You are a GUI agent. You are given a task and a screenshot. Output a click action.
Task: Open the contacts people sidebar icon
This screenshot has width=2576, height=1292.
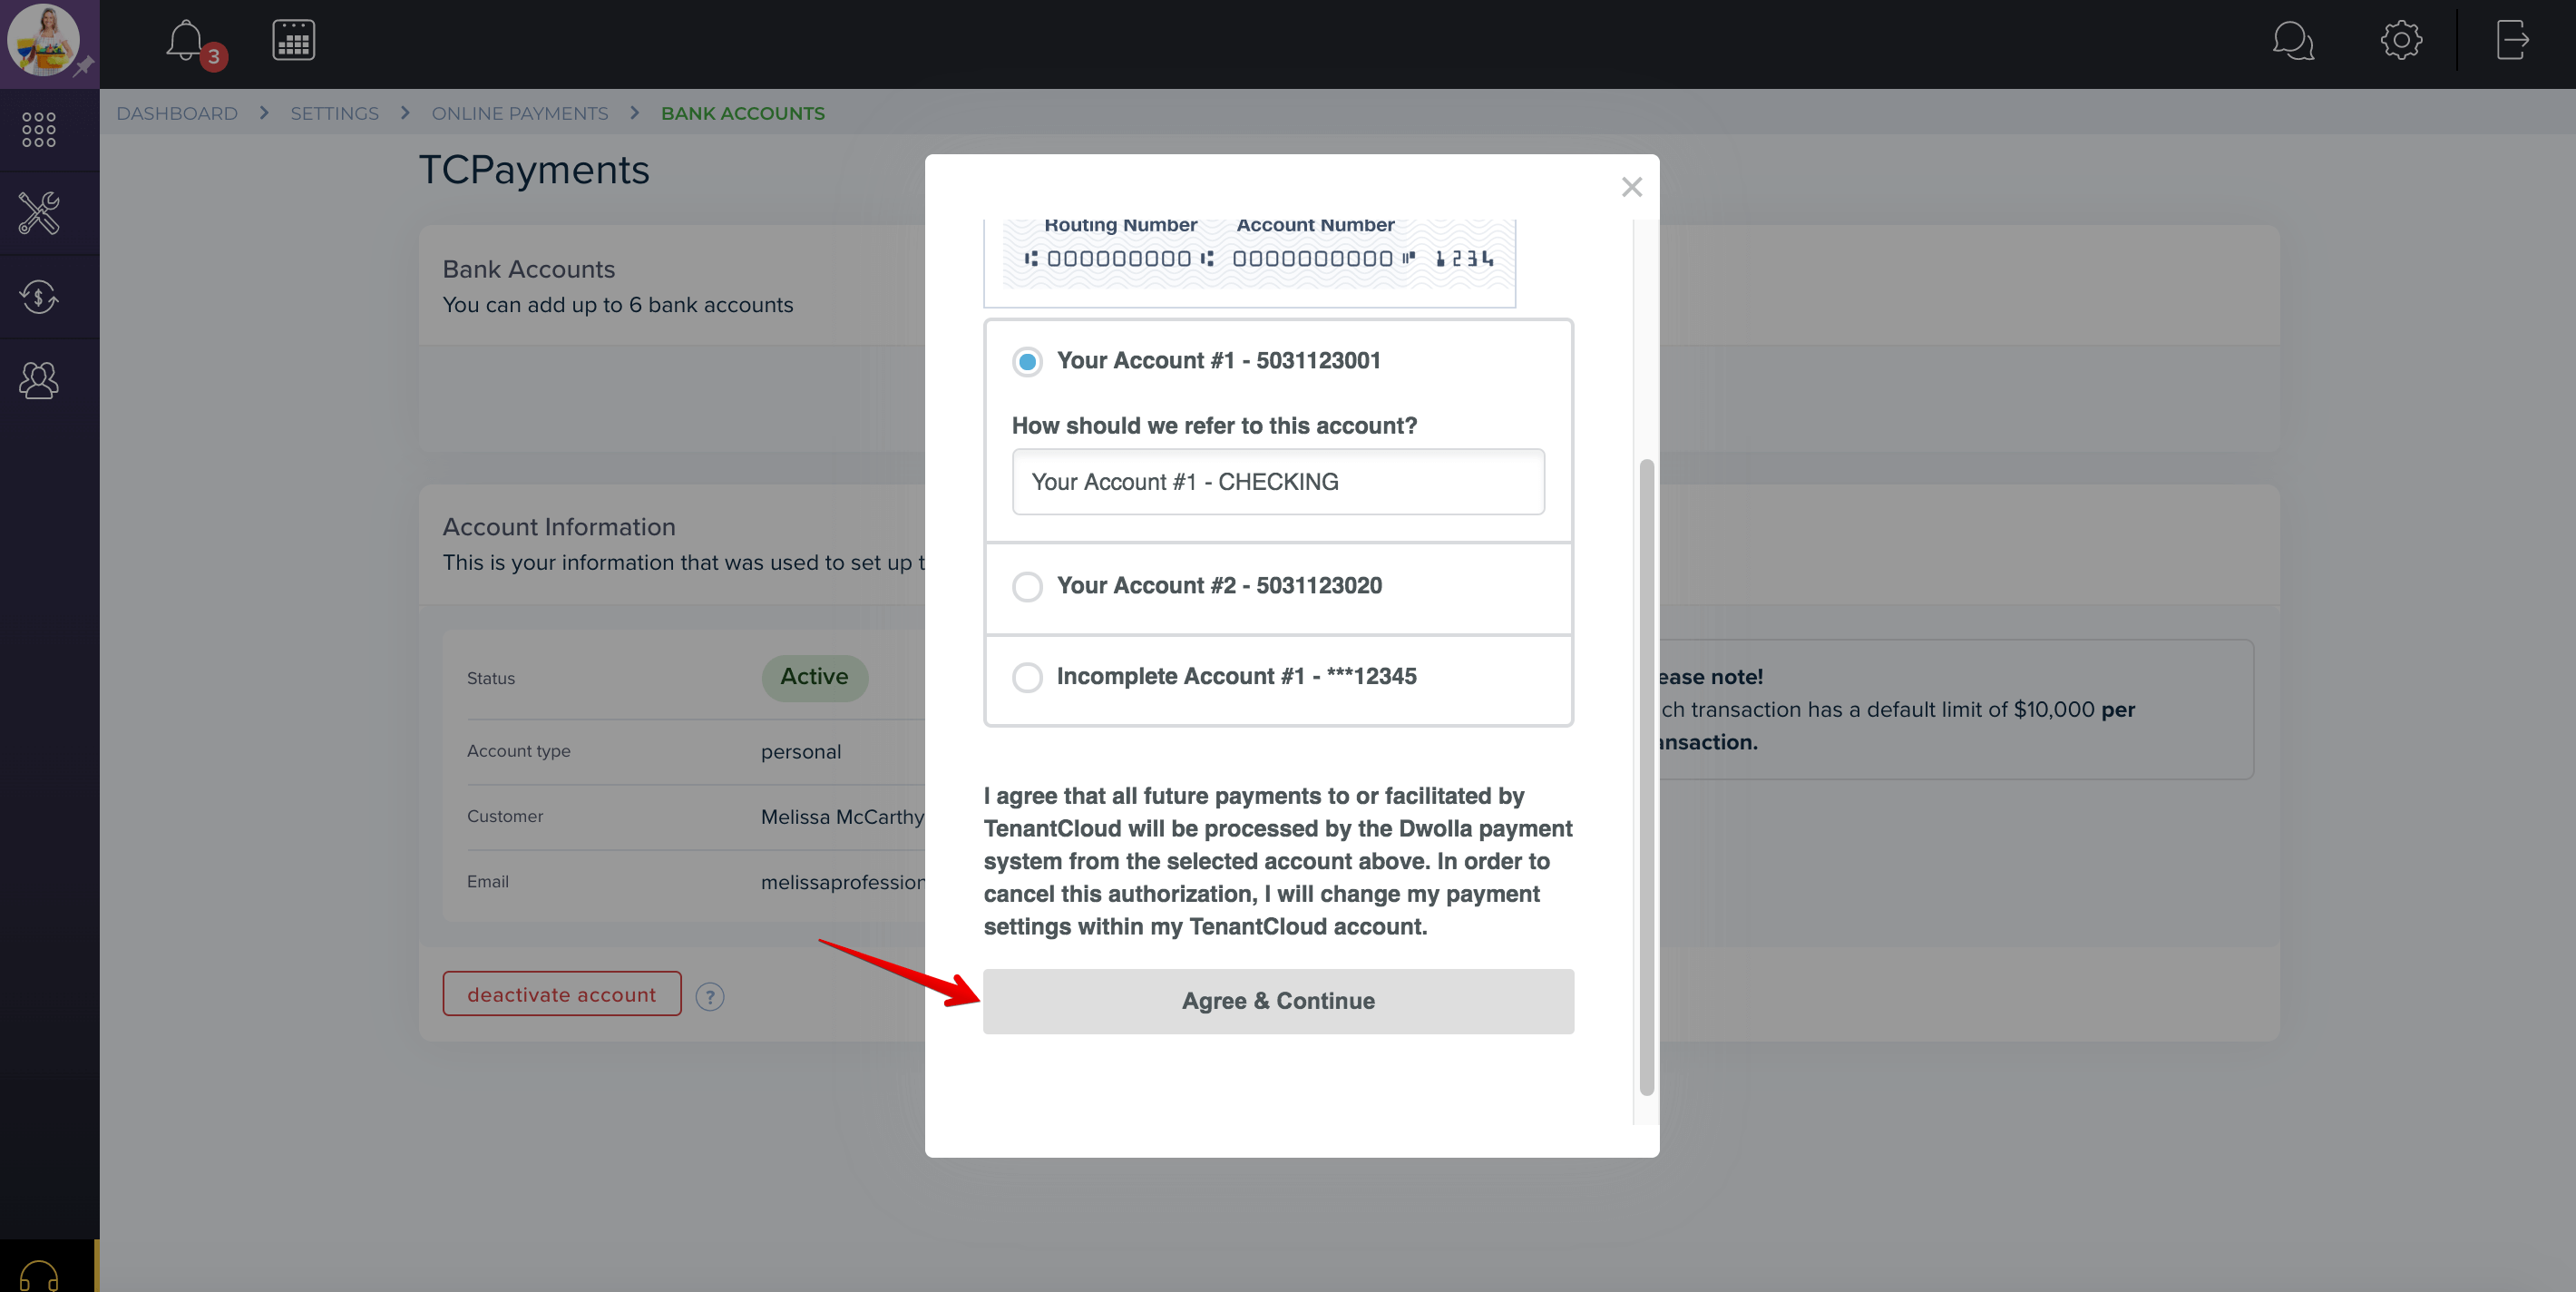[x=39, y=380]
